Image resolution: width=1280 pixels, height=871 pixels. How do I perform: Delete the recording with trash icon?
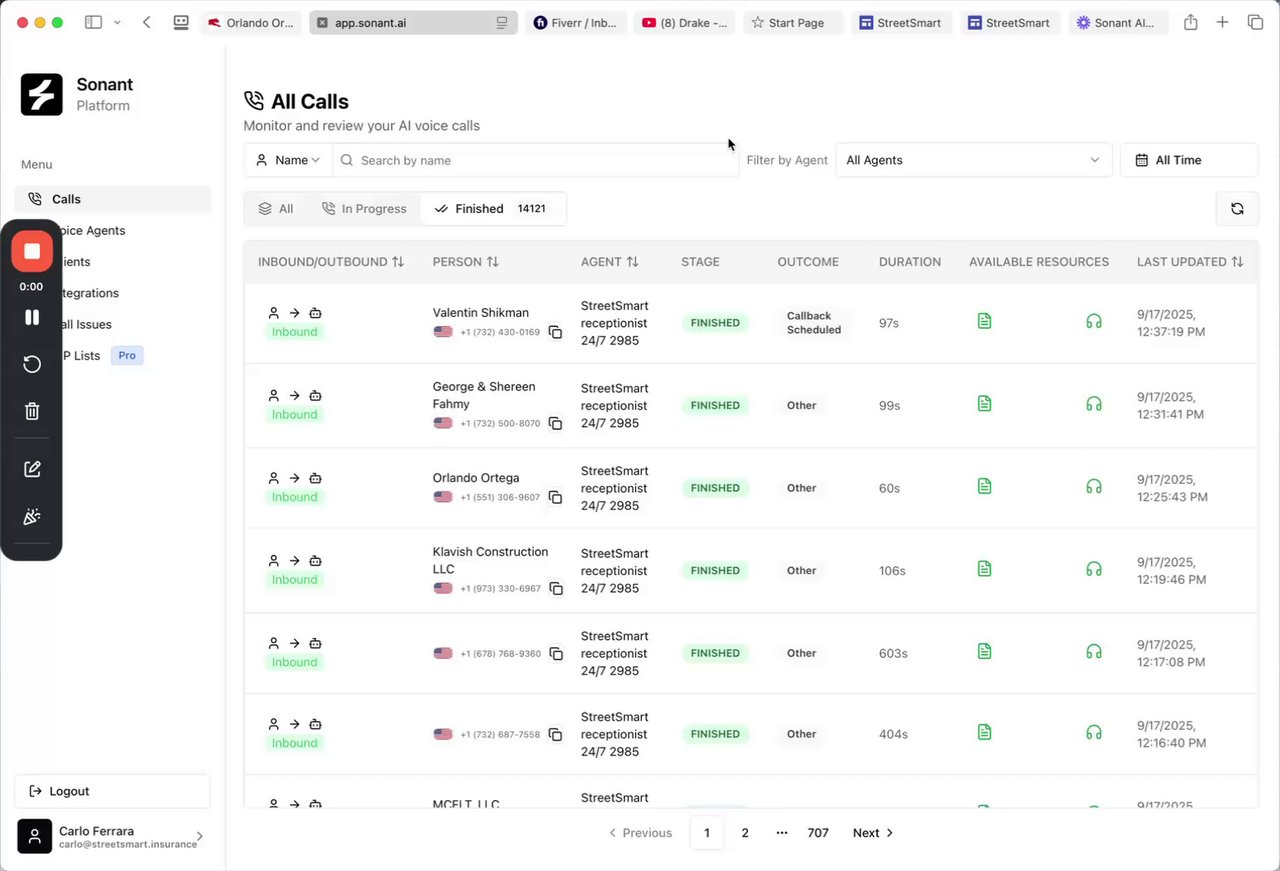[32, 411]
